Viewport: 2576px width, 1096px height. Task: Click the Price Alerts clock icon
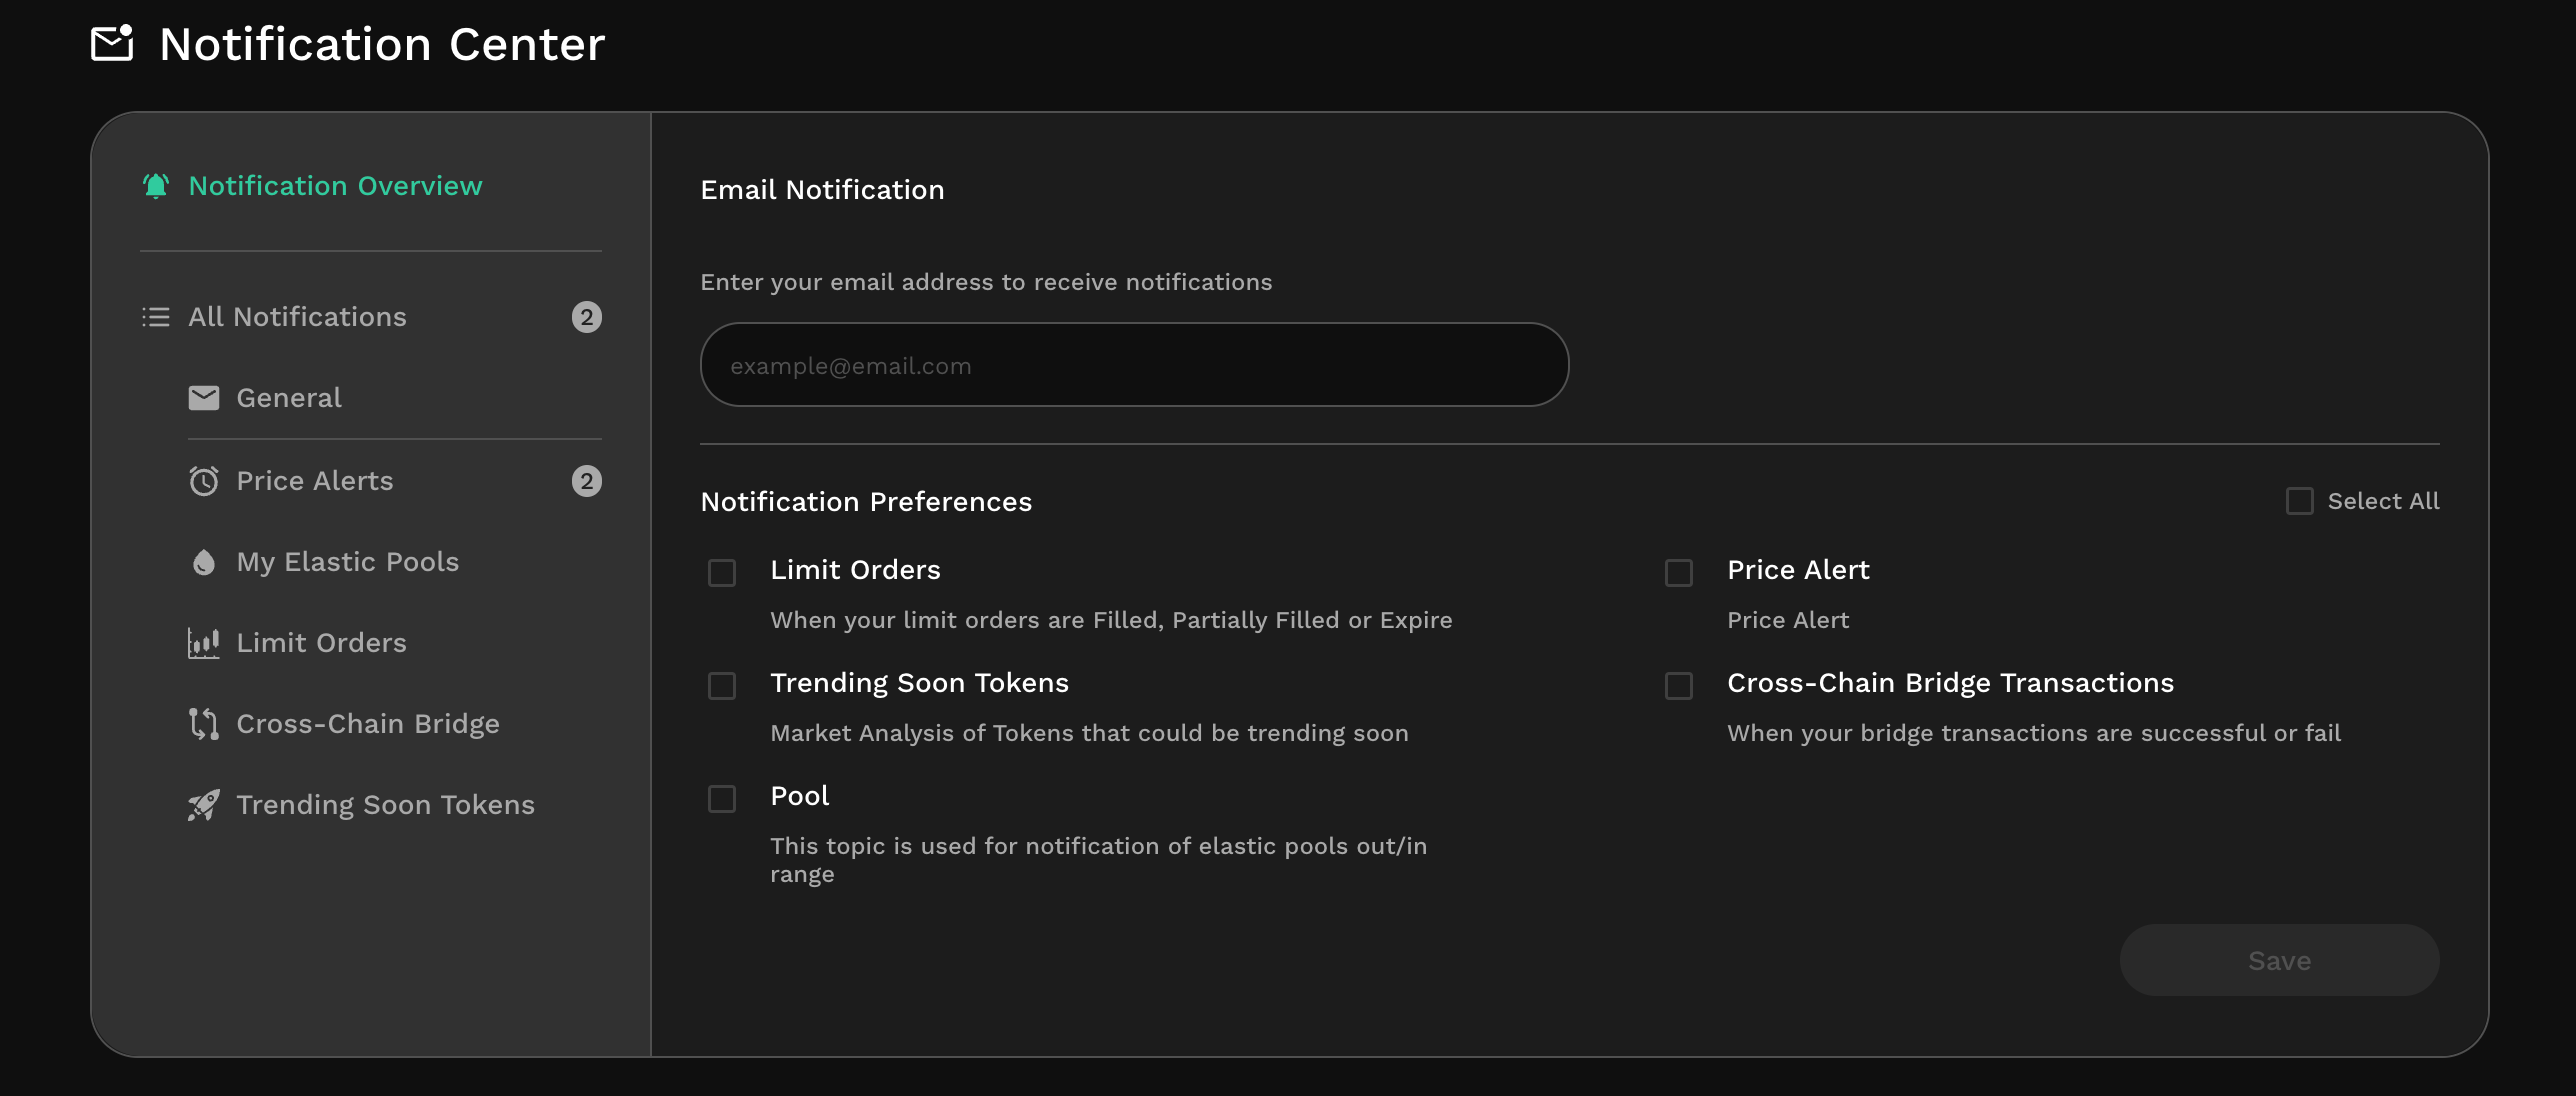pyautogui.click(x=204, y=481)
